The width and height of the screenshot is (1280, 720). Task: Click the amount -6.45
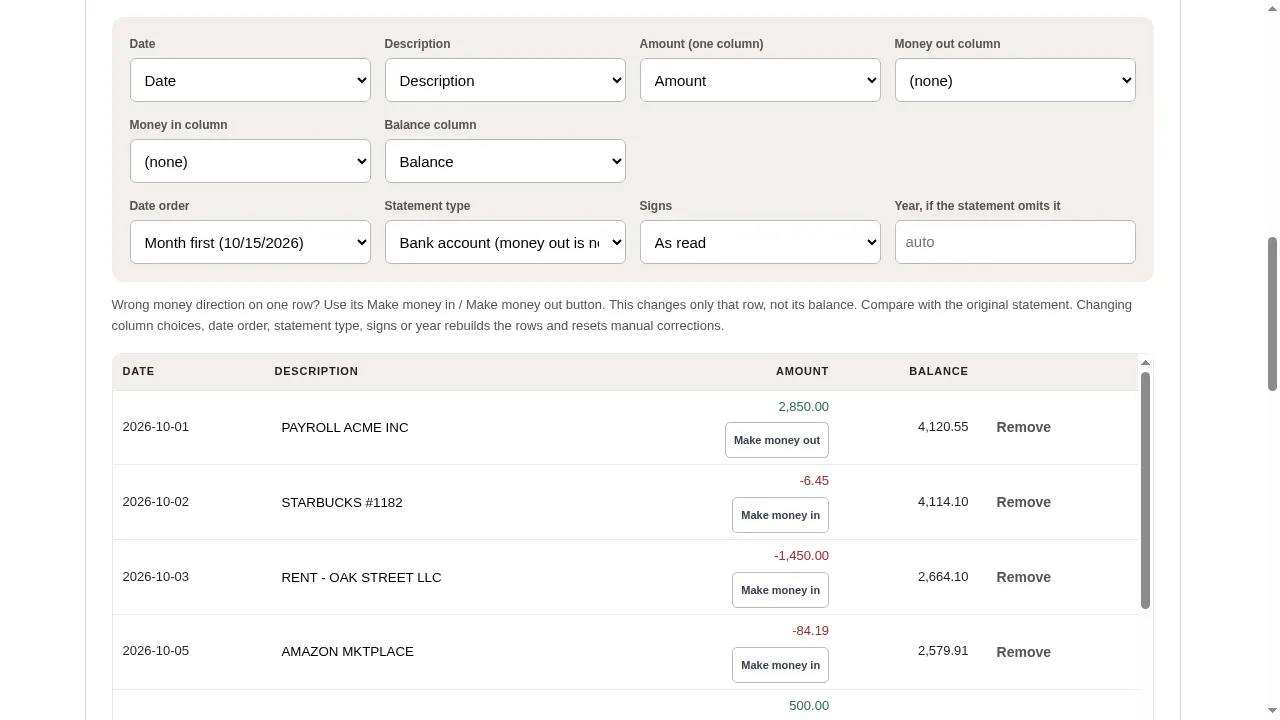pos(814,481)
